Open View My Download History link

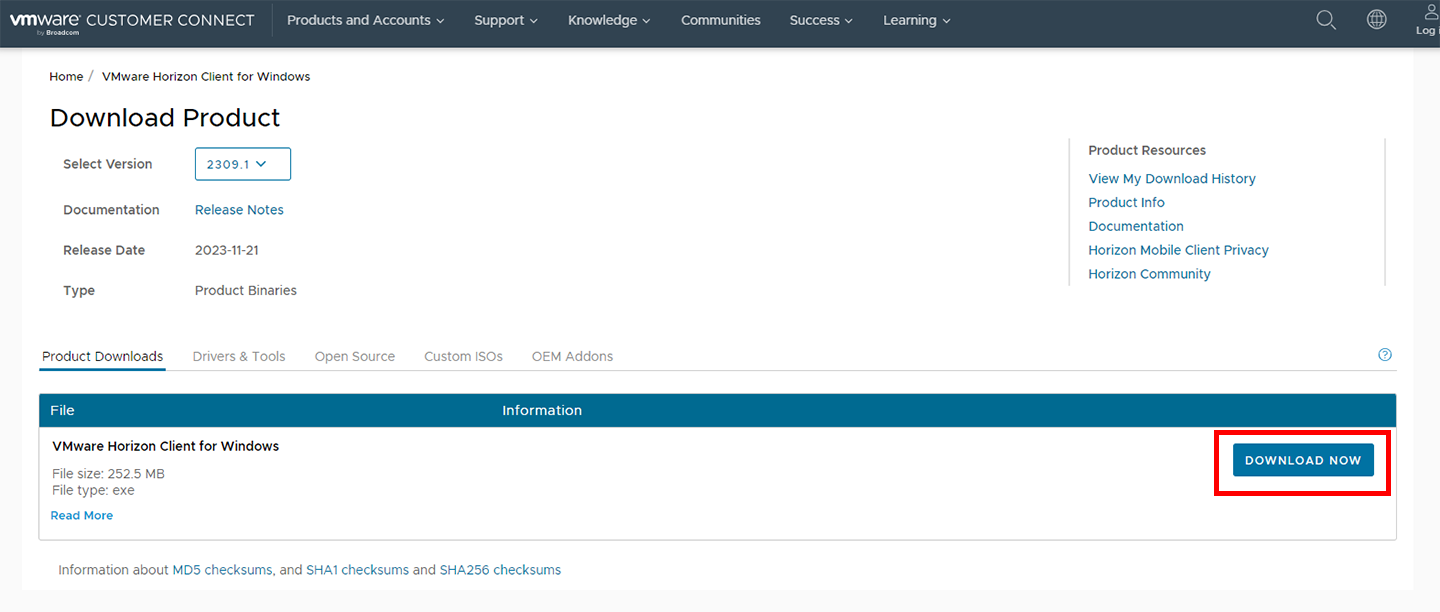tap(1172, 179)
